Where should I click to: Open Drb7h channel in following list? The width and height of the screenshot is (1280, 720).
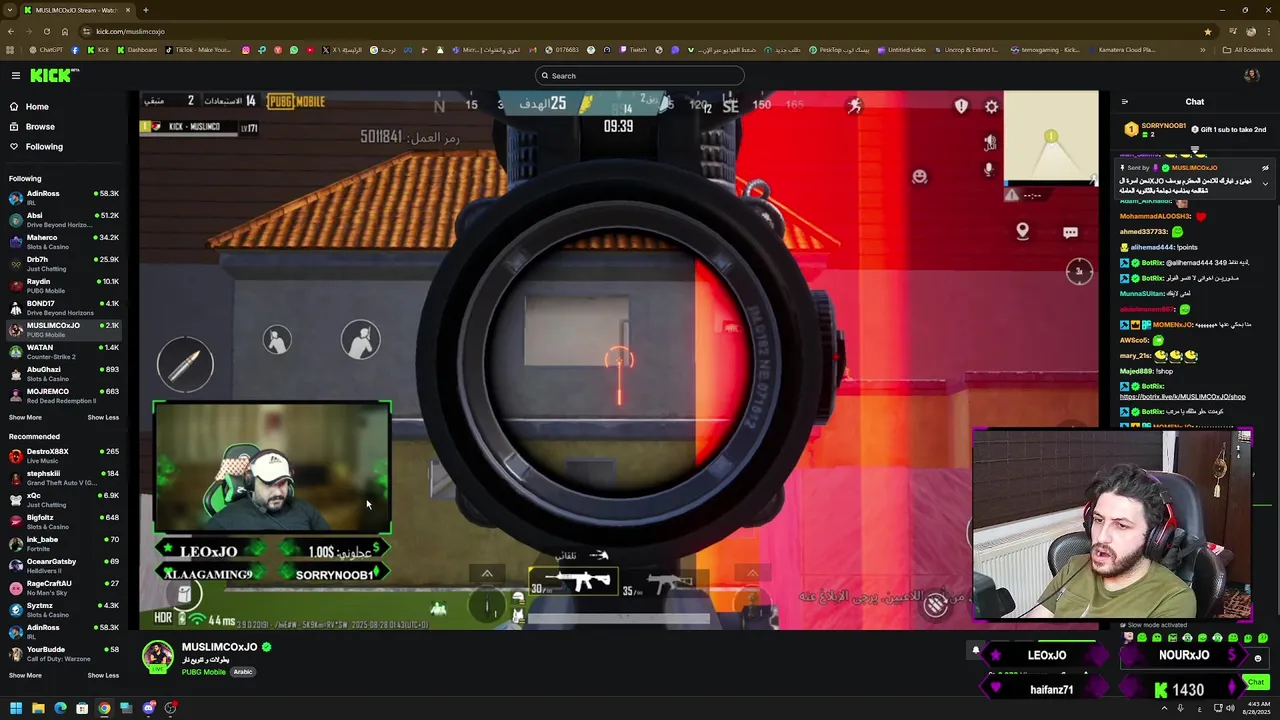[x=63, y=264]
